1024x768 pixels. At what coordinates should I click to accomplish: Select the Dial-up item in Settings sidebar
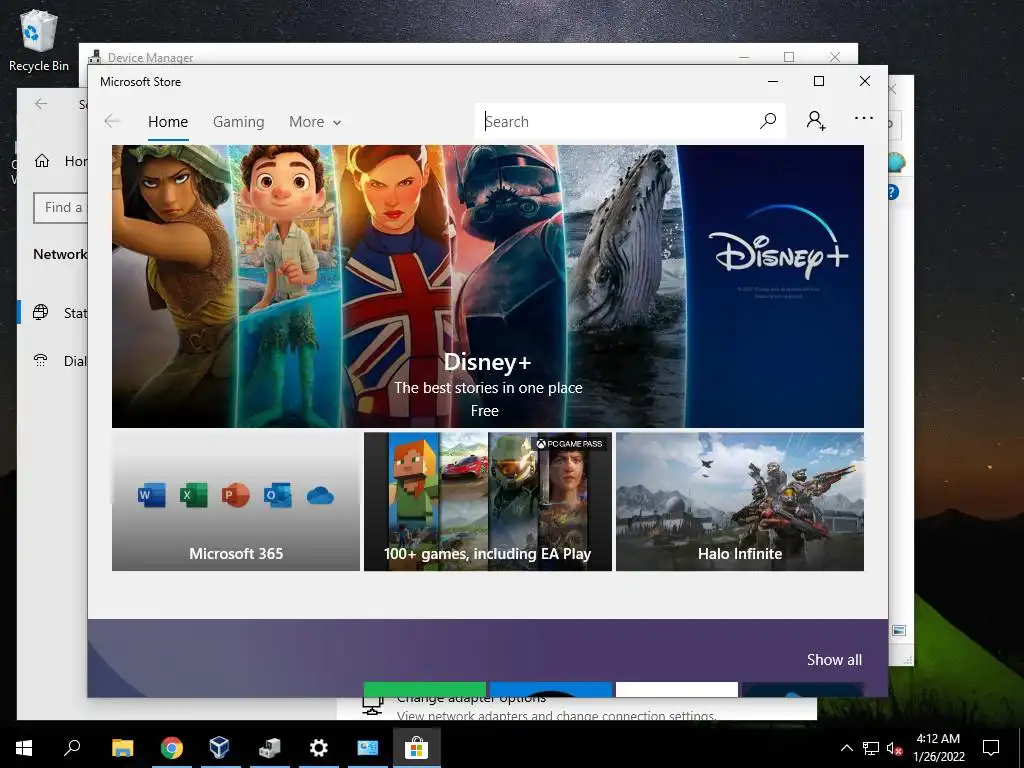[54, 360]
